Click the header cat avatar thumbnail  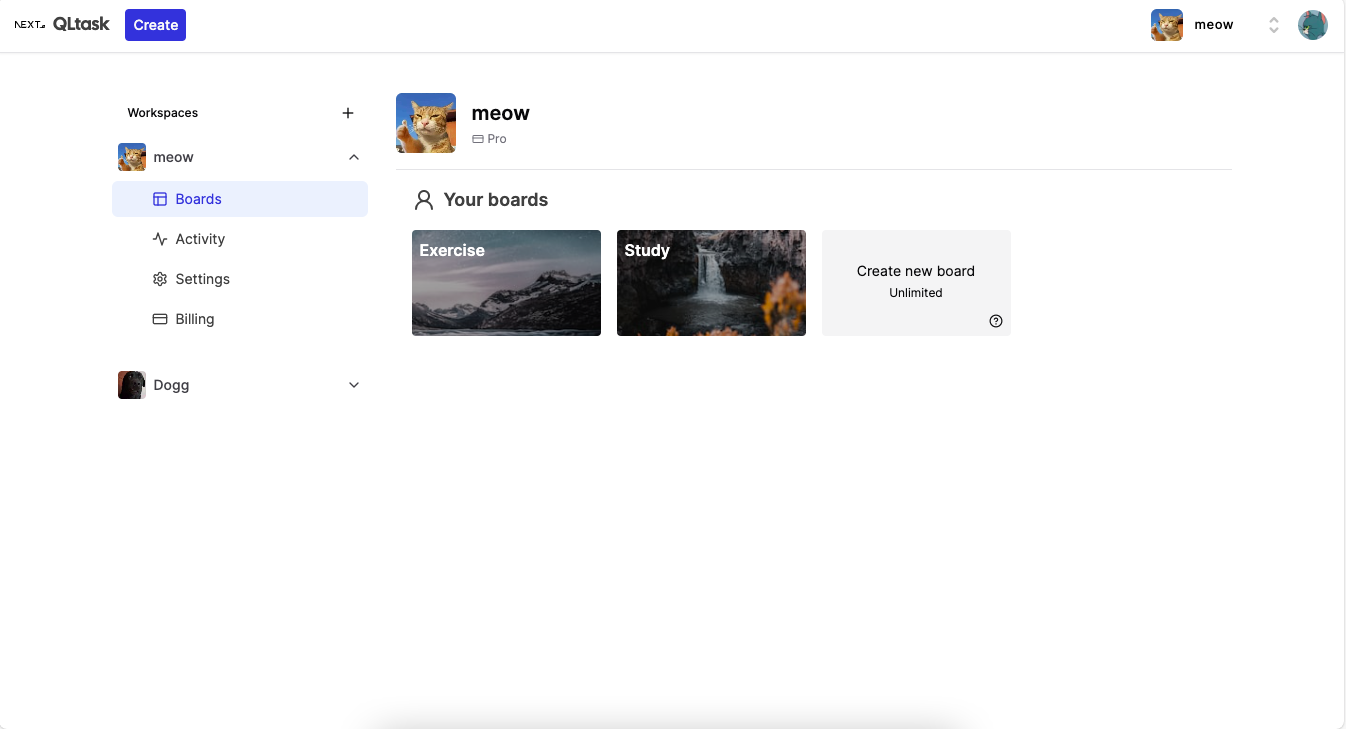click(x=1167, y=25)
